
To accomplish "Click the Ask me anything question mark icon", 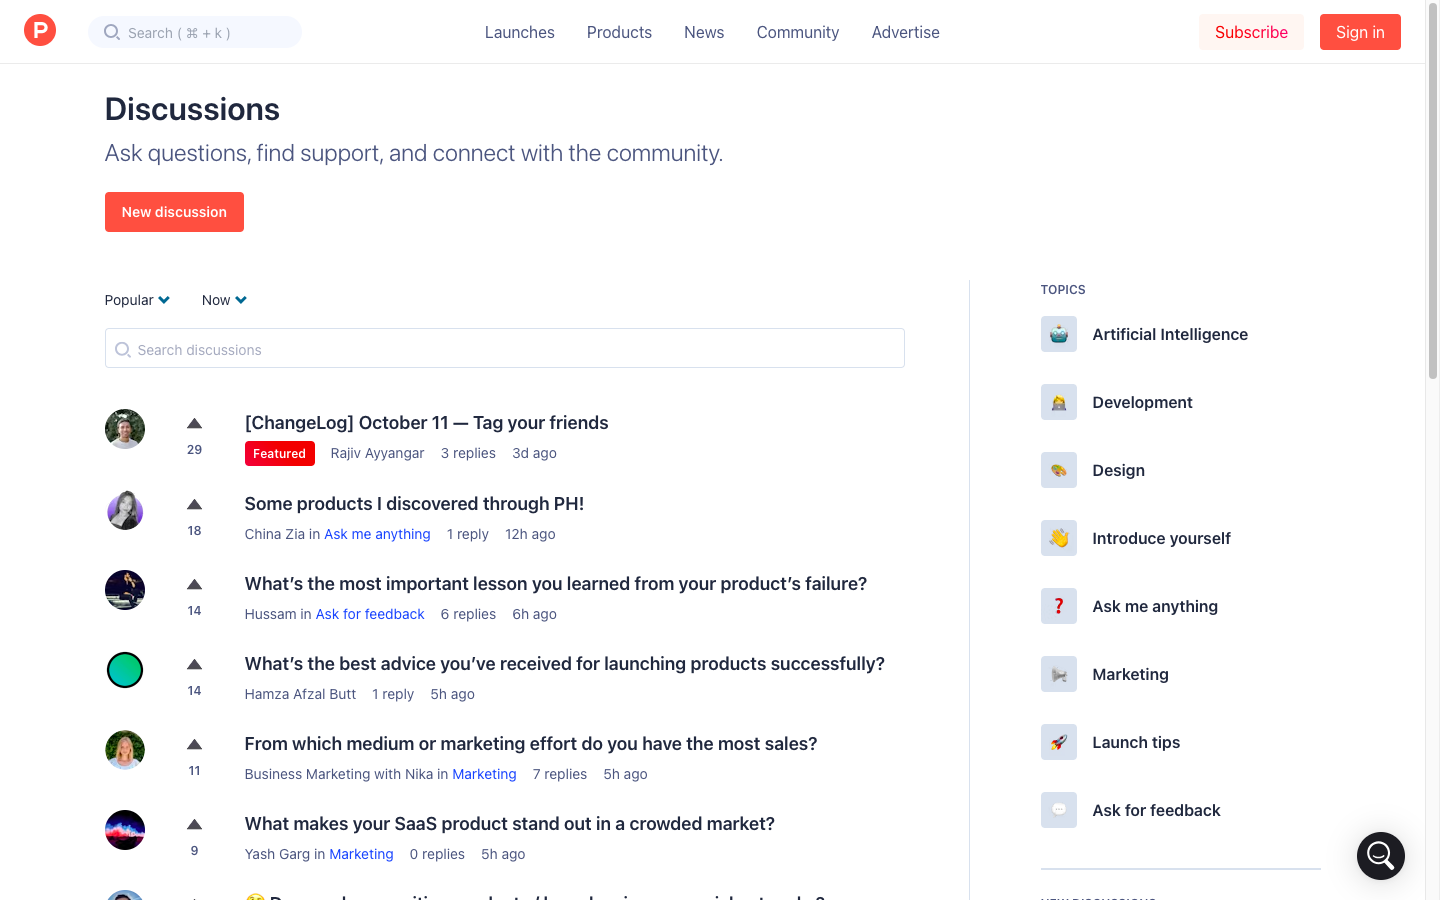I will pyautogui.click(x=1059, y=606).
